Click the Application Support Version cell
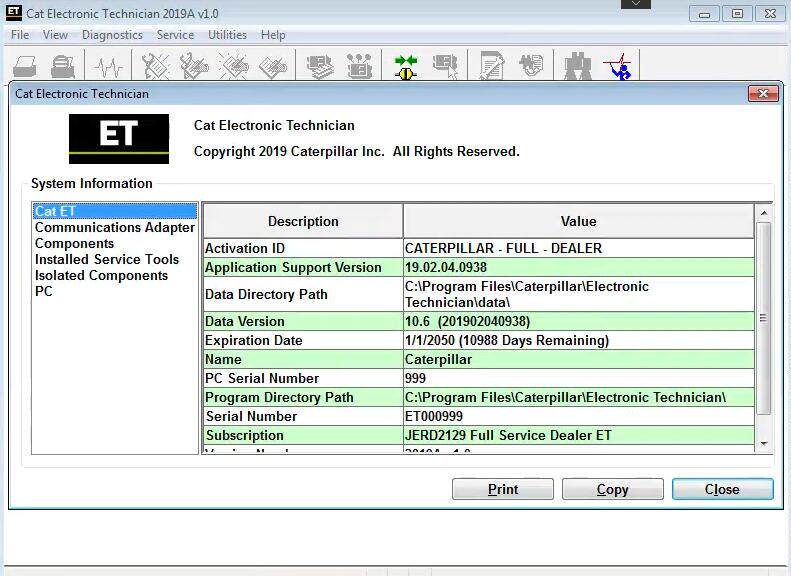The width and height of the screenshot is (791, 576). [303, 267]
